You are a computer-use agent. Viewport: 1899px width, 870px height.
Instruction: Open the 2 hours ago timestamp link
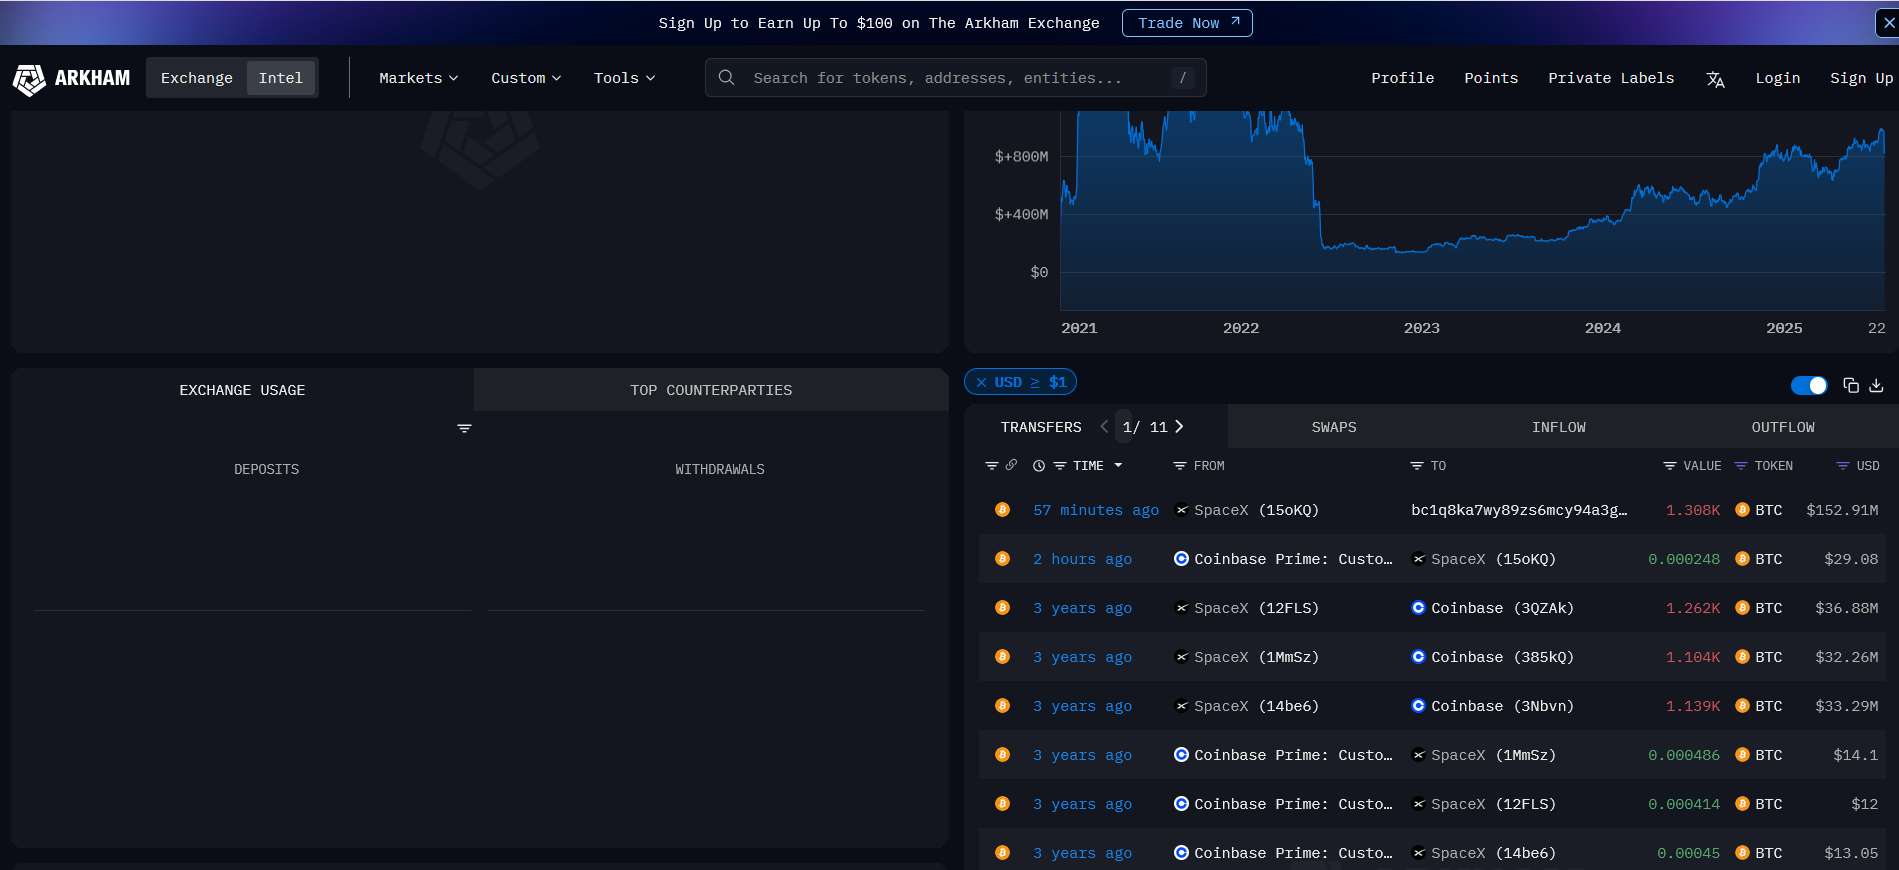tap(1082, 559)
